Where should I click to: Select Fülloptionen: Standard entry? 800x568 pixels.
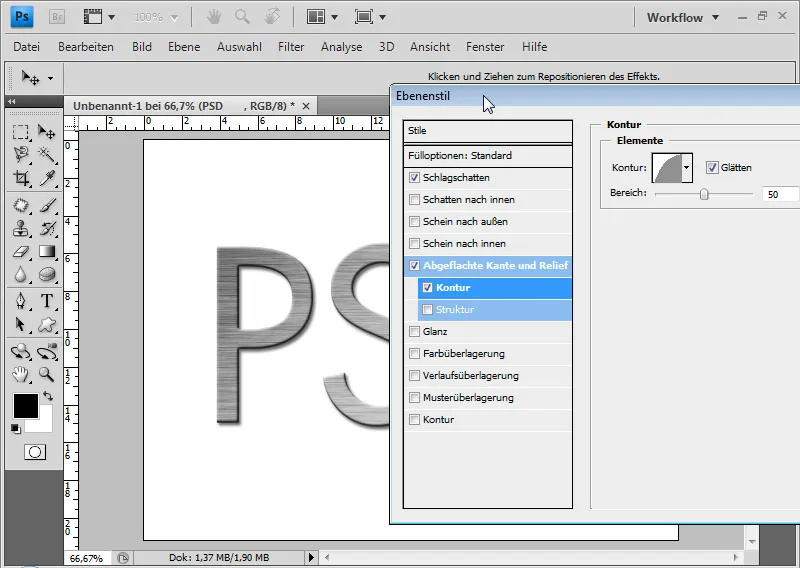point(488,156)
